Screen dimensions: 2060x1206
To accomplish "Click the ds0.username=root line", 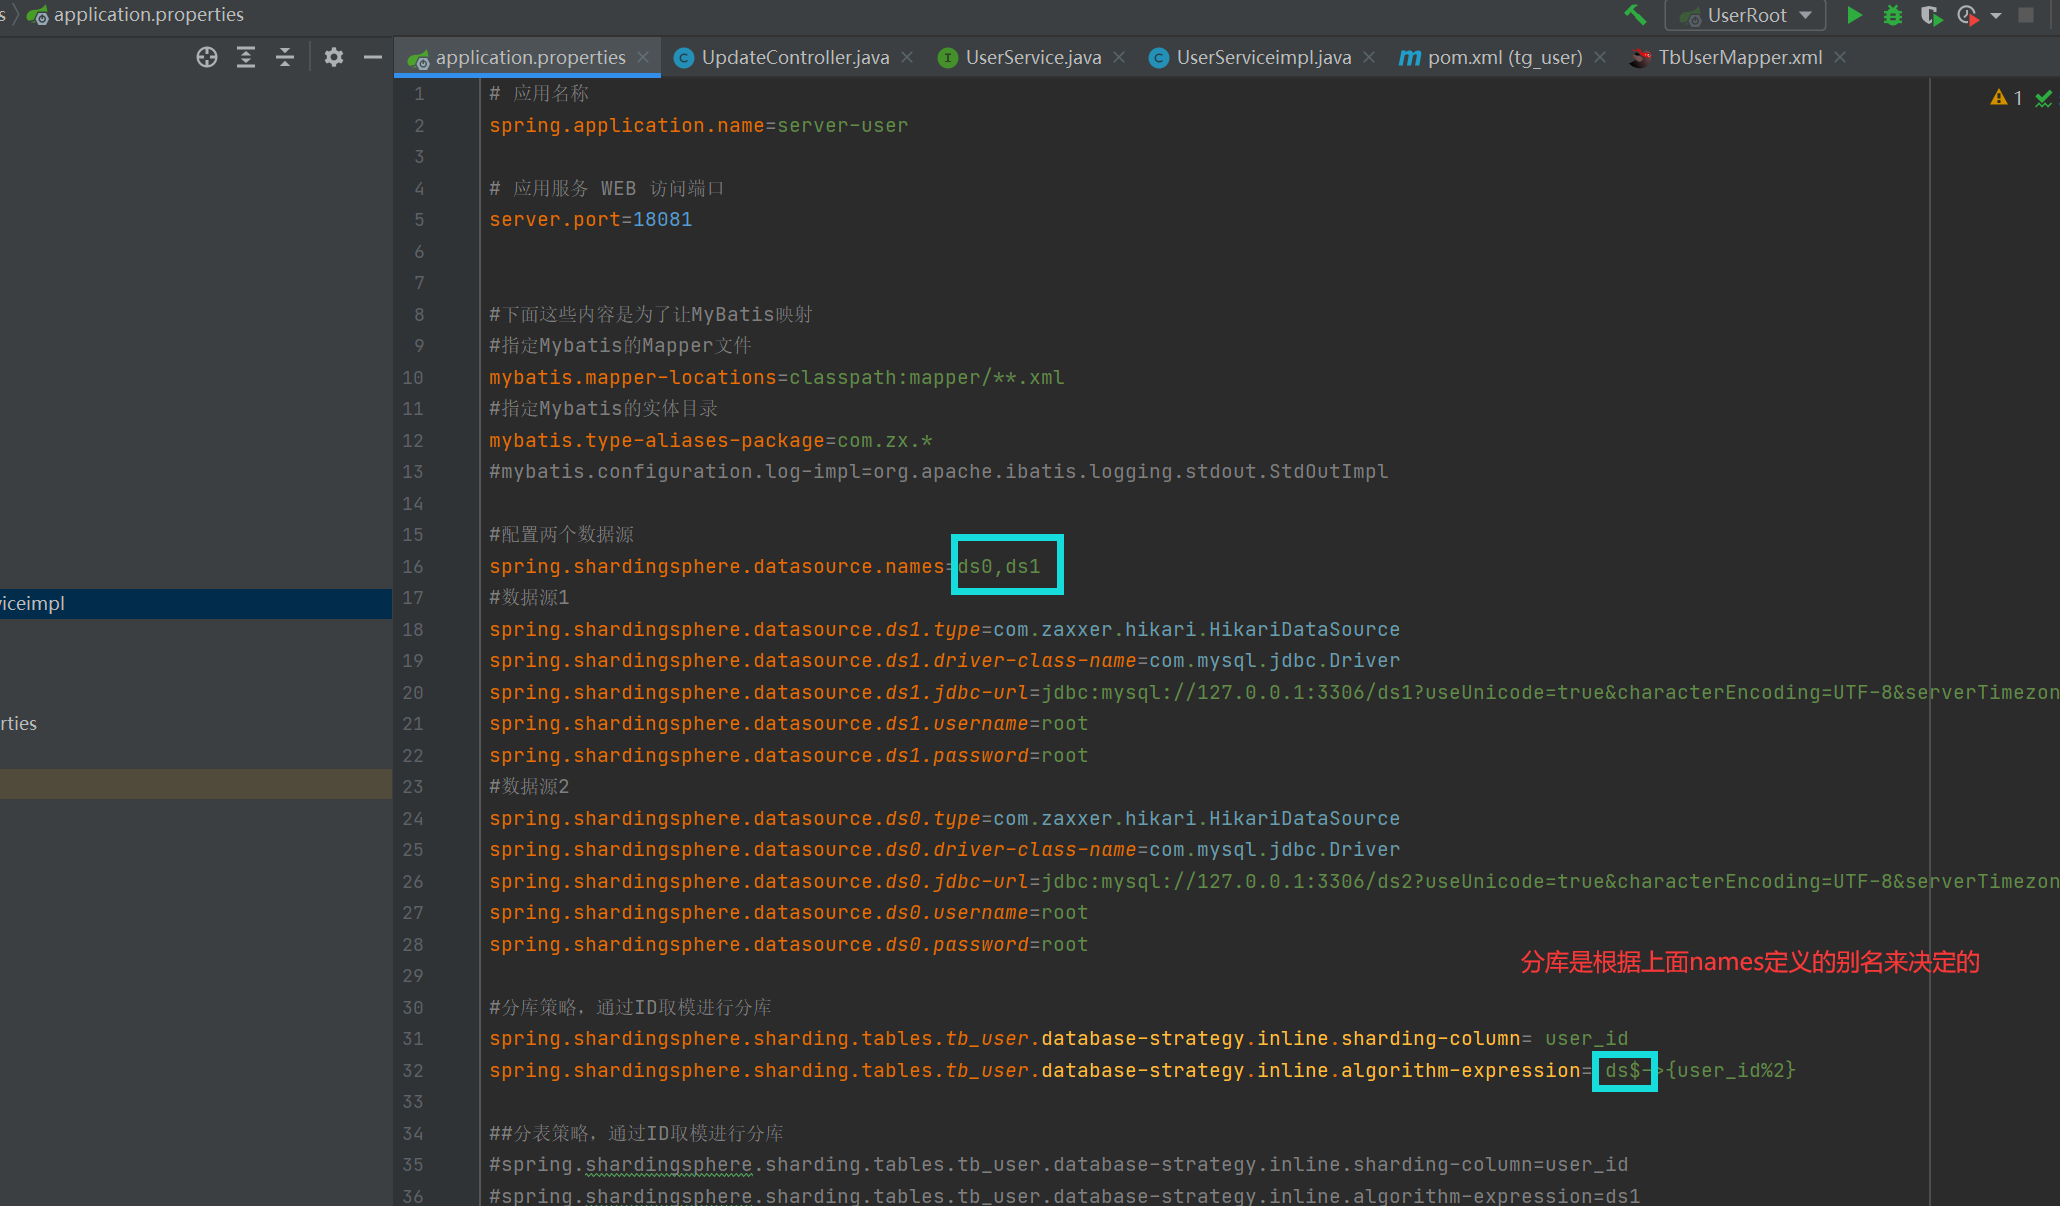I will pos(788,912).
